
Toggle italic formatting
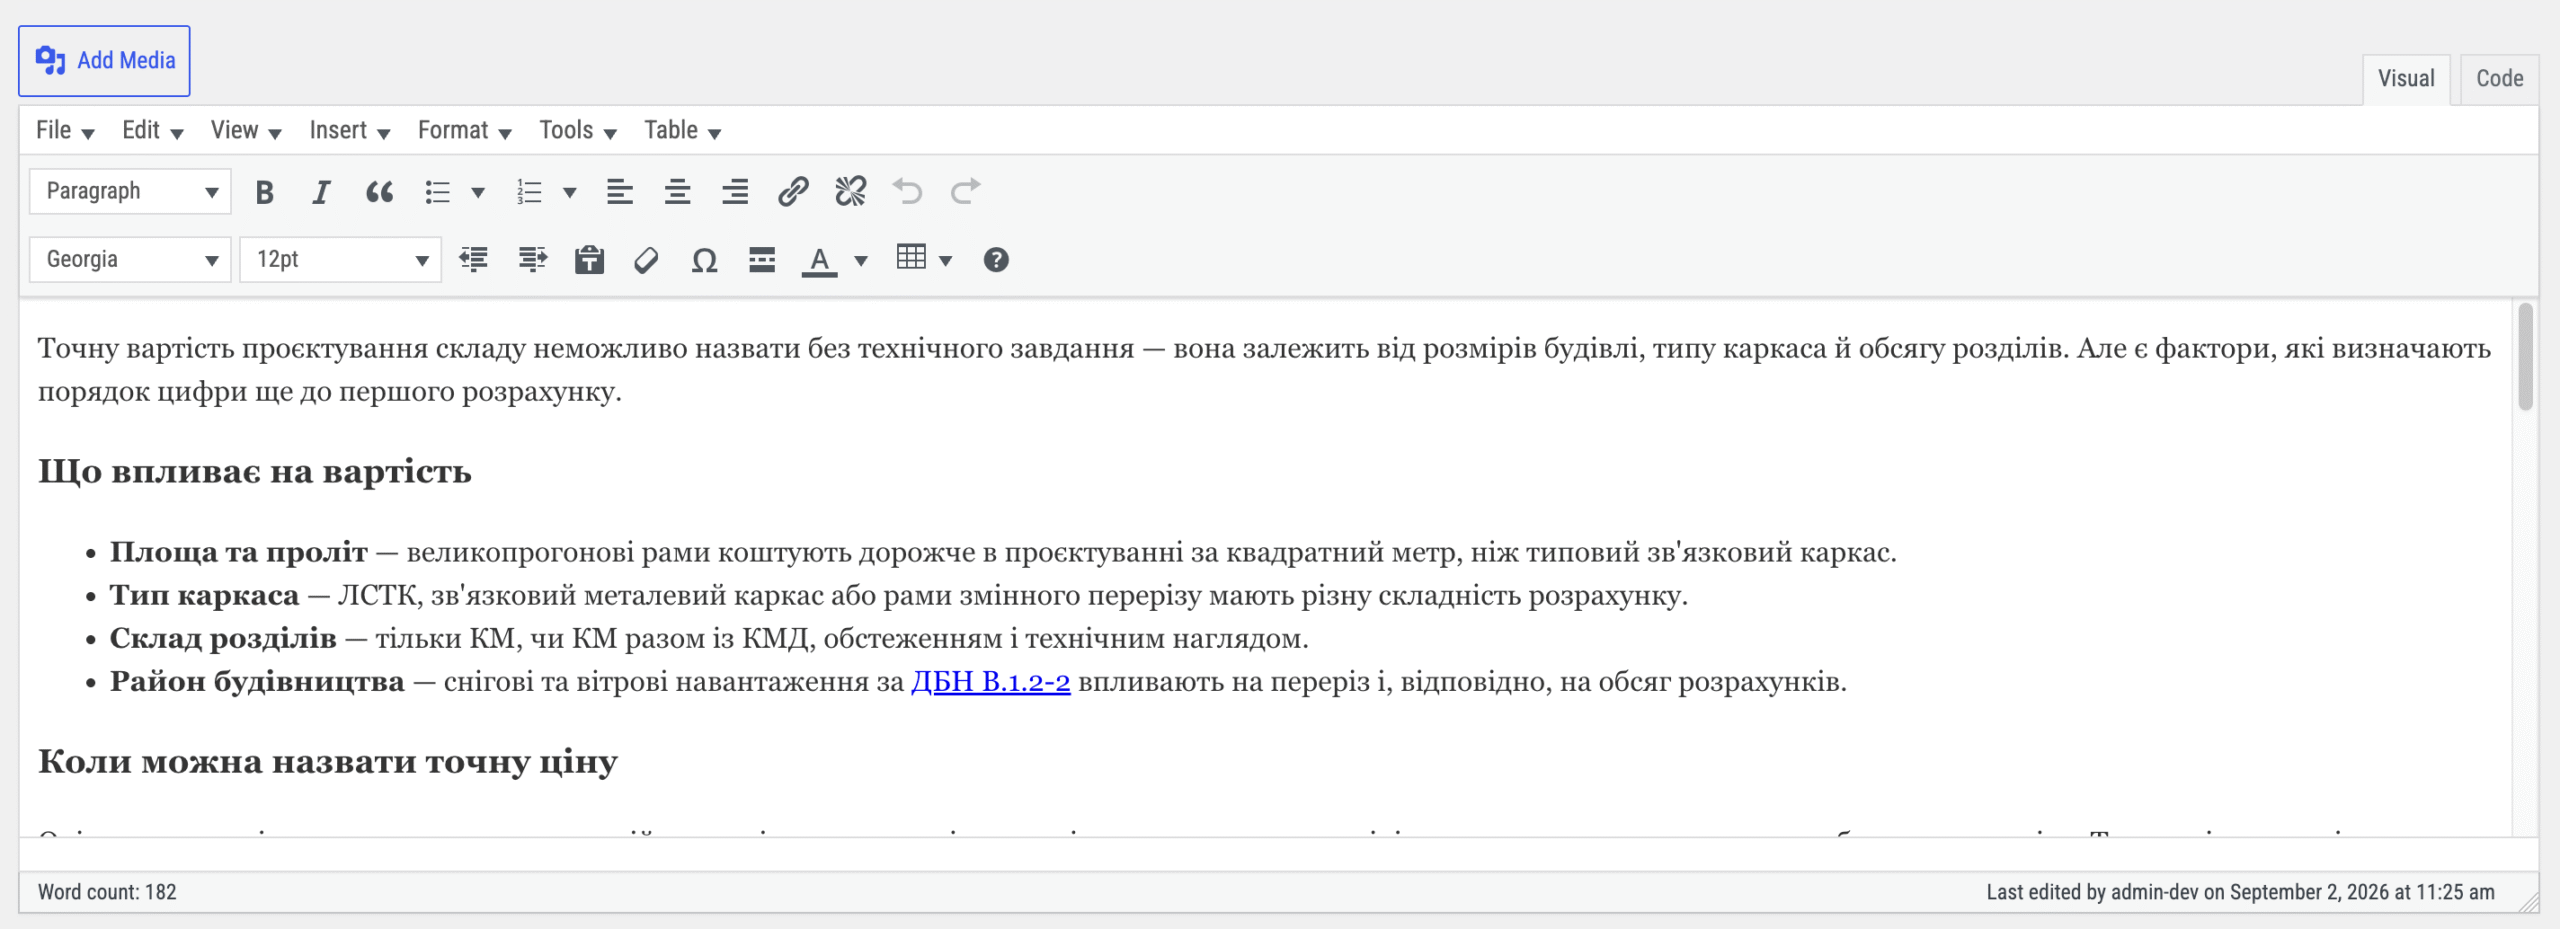pyautogui.click(x=321, y=192)
